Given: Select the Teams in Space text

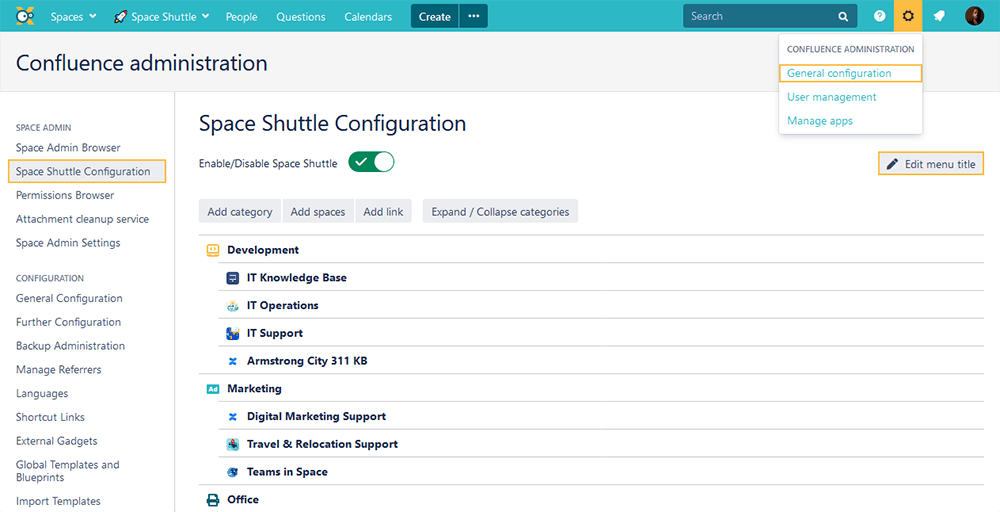Looking at the screenshot, I should 287,472.
